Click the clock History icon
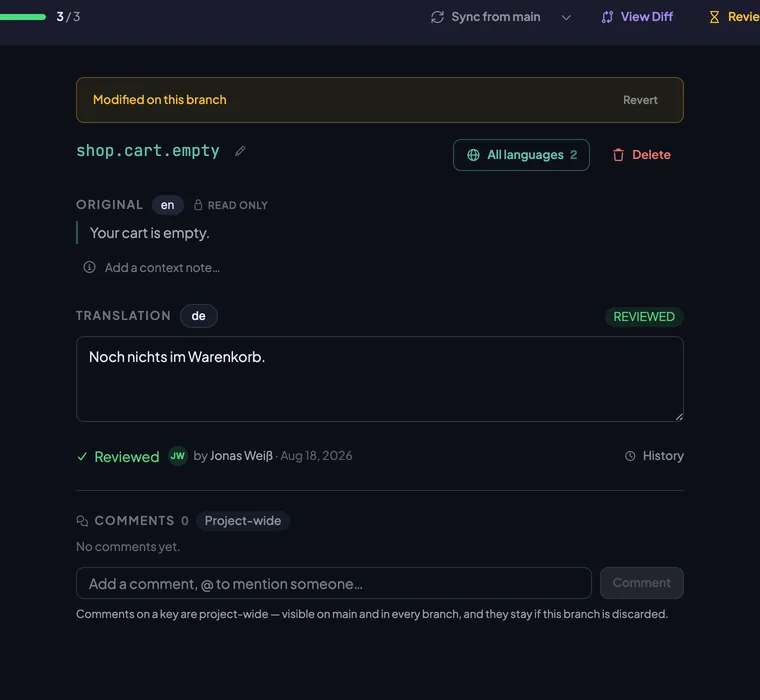Image resolution: width=760 pixels, height=700 pixels. tap(630, 456)
